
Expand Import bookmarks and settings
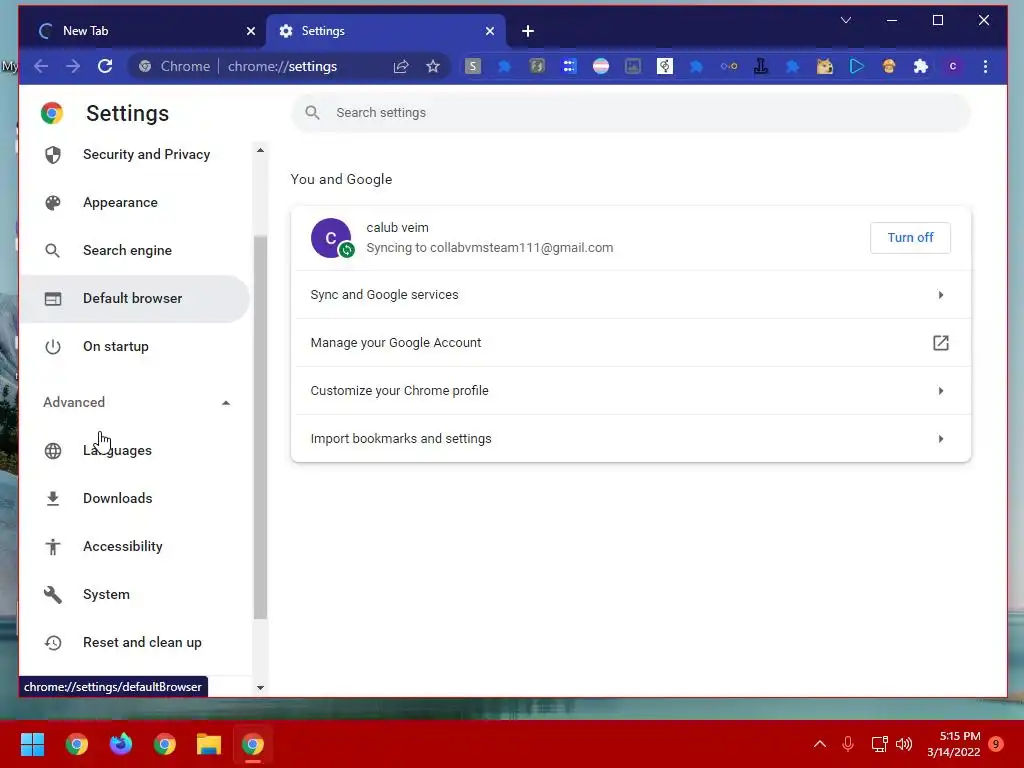tap(631, 439)
